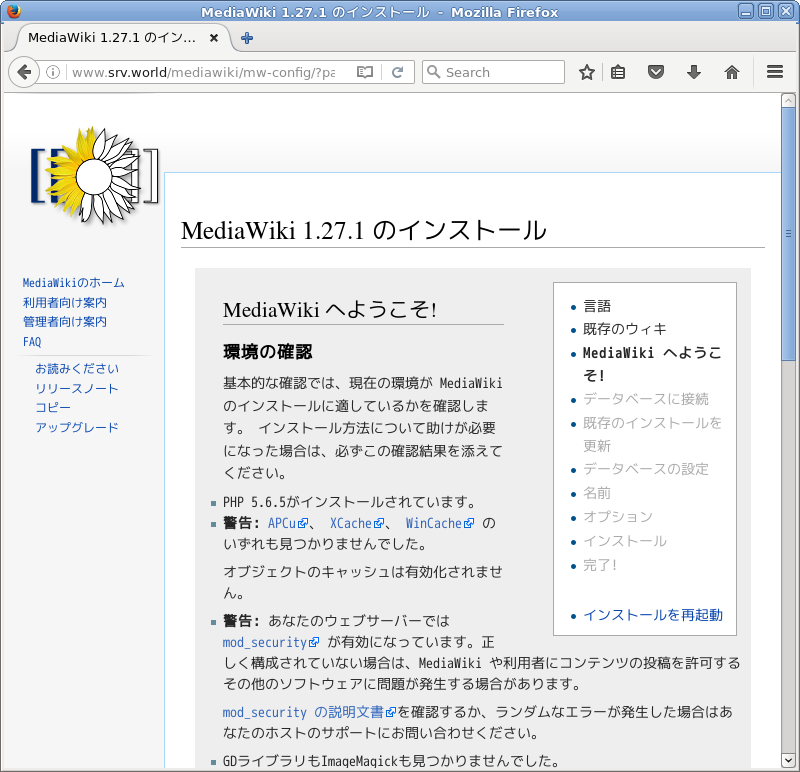Open the Firefox hamburger menu

pos(774,72)
